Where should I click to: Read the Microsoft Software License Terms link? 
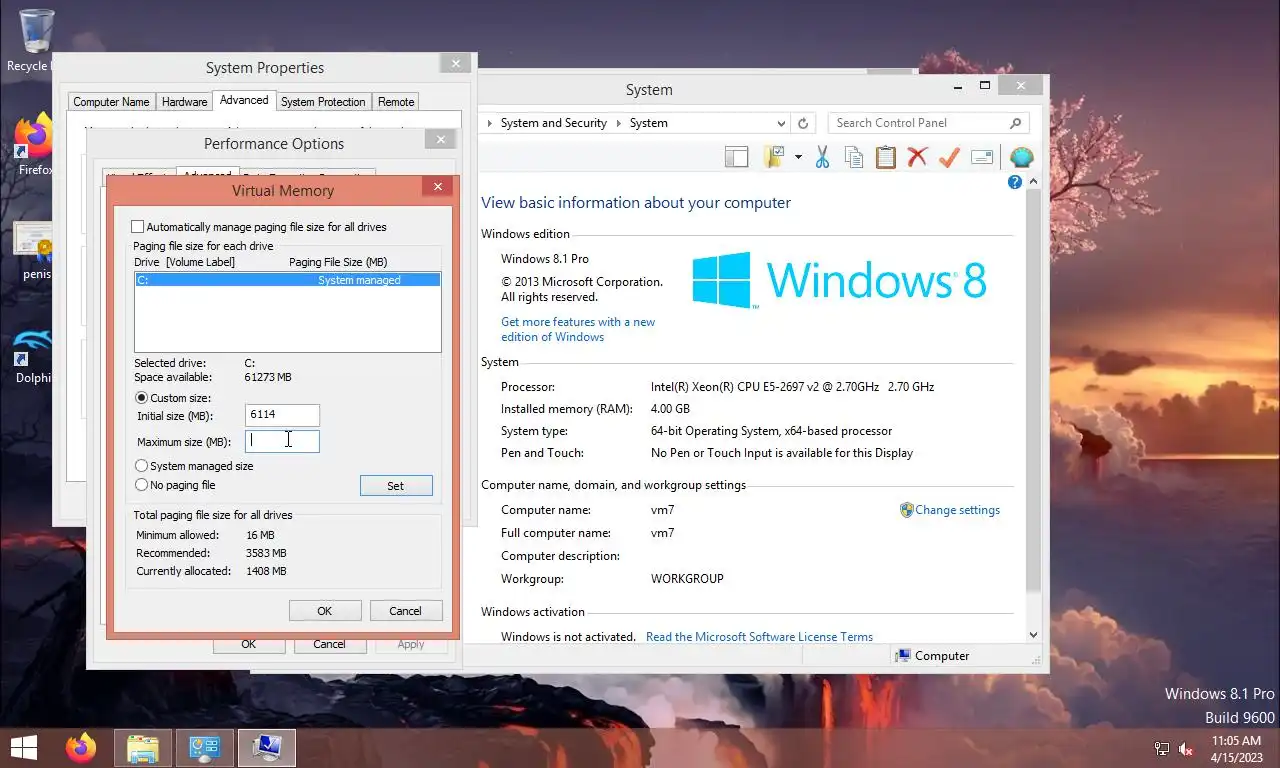(x=759, y=637)
